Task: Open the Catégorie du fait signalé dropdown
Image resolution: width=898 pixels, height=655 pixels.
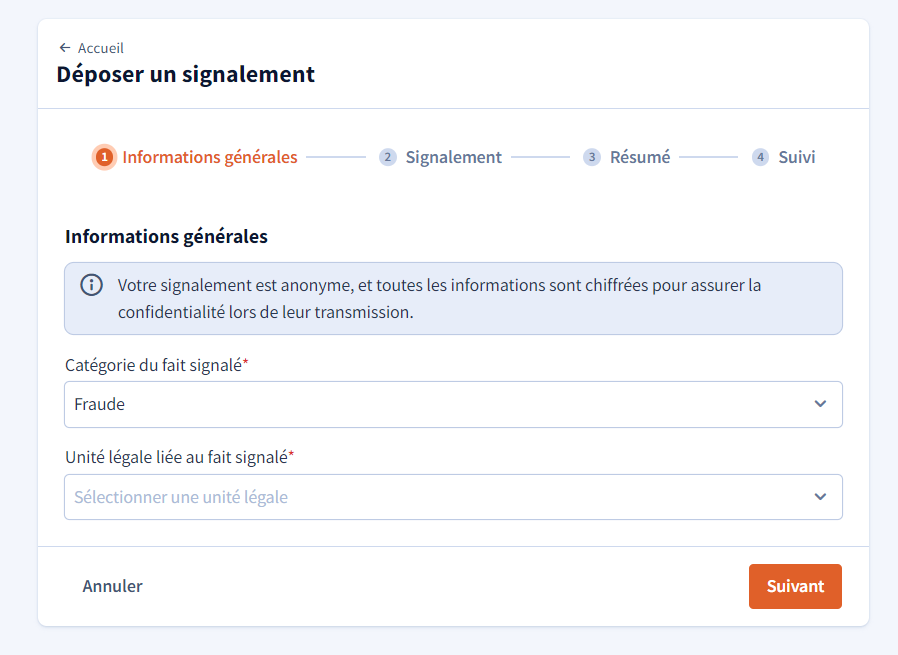Action: [453, 404]
